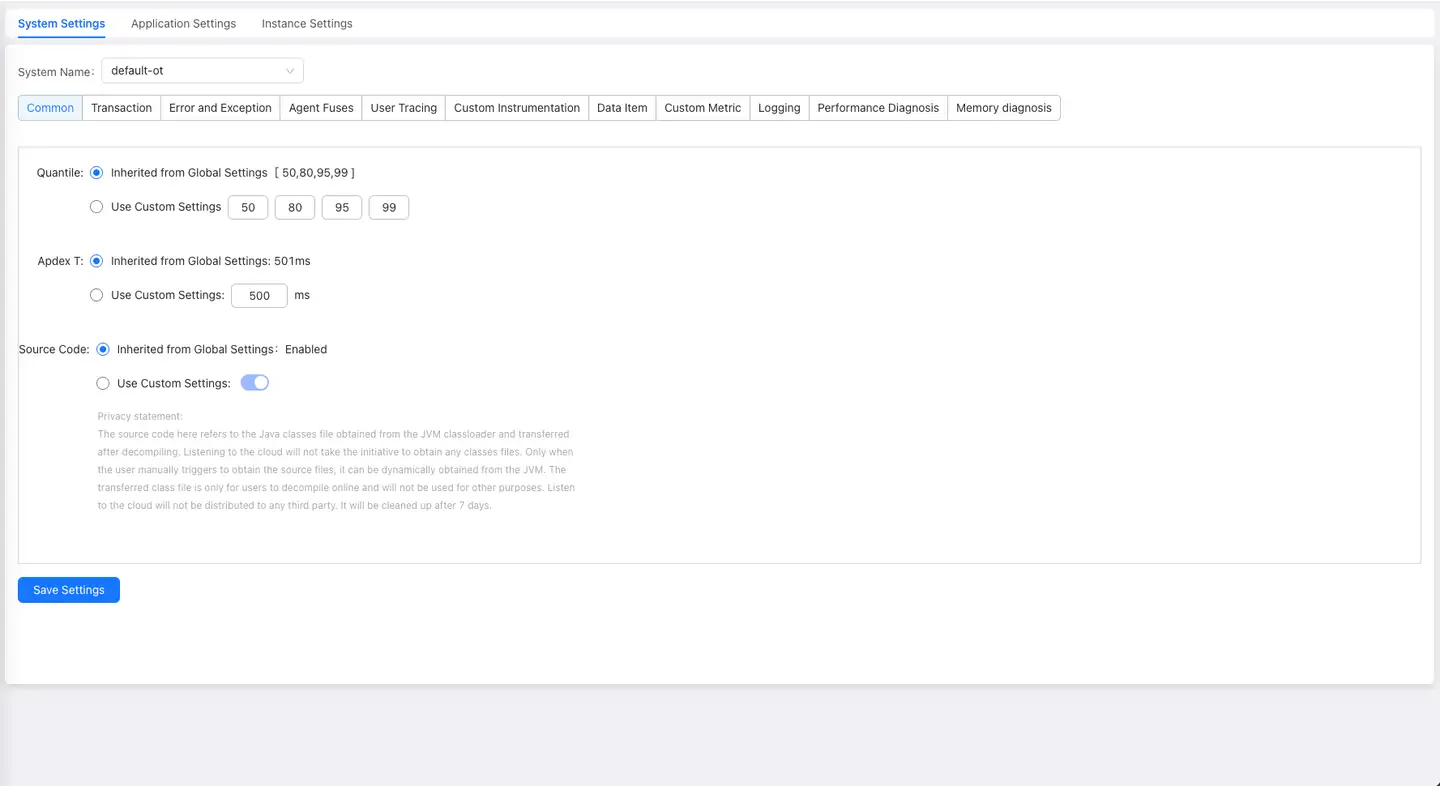Click the Save Settings button
1440x786 pixels.
pos(69,590)
